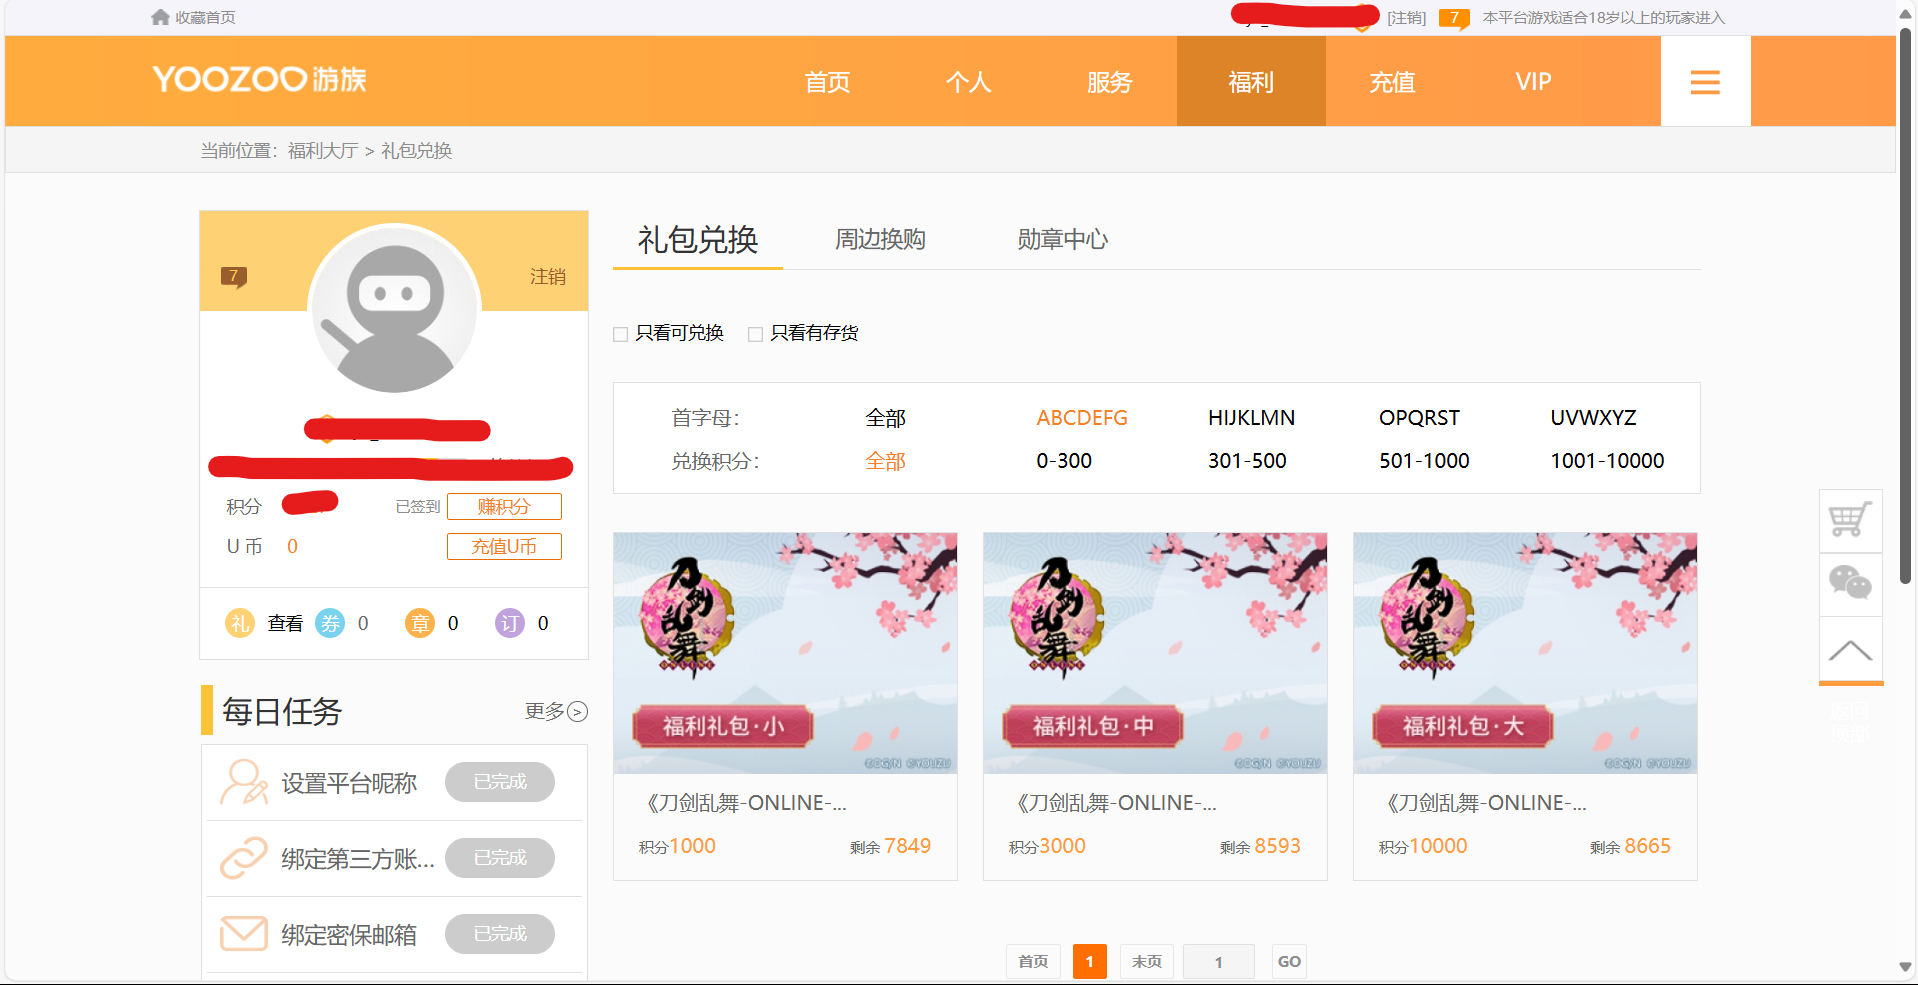Filter by first letter OPQRST
This screenshot has height=985, width=1918.
coord(1419,418)
